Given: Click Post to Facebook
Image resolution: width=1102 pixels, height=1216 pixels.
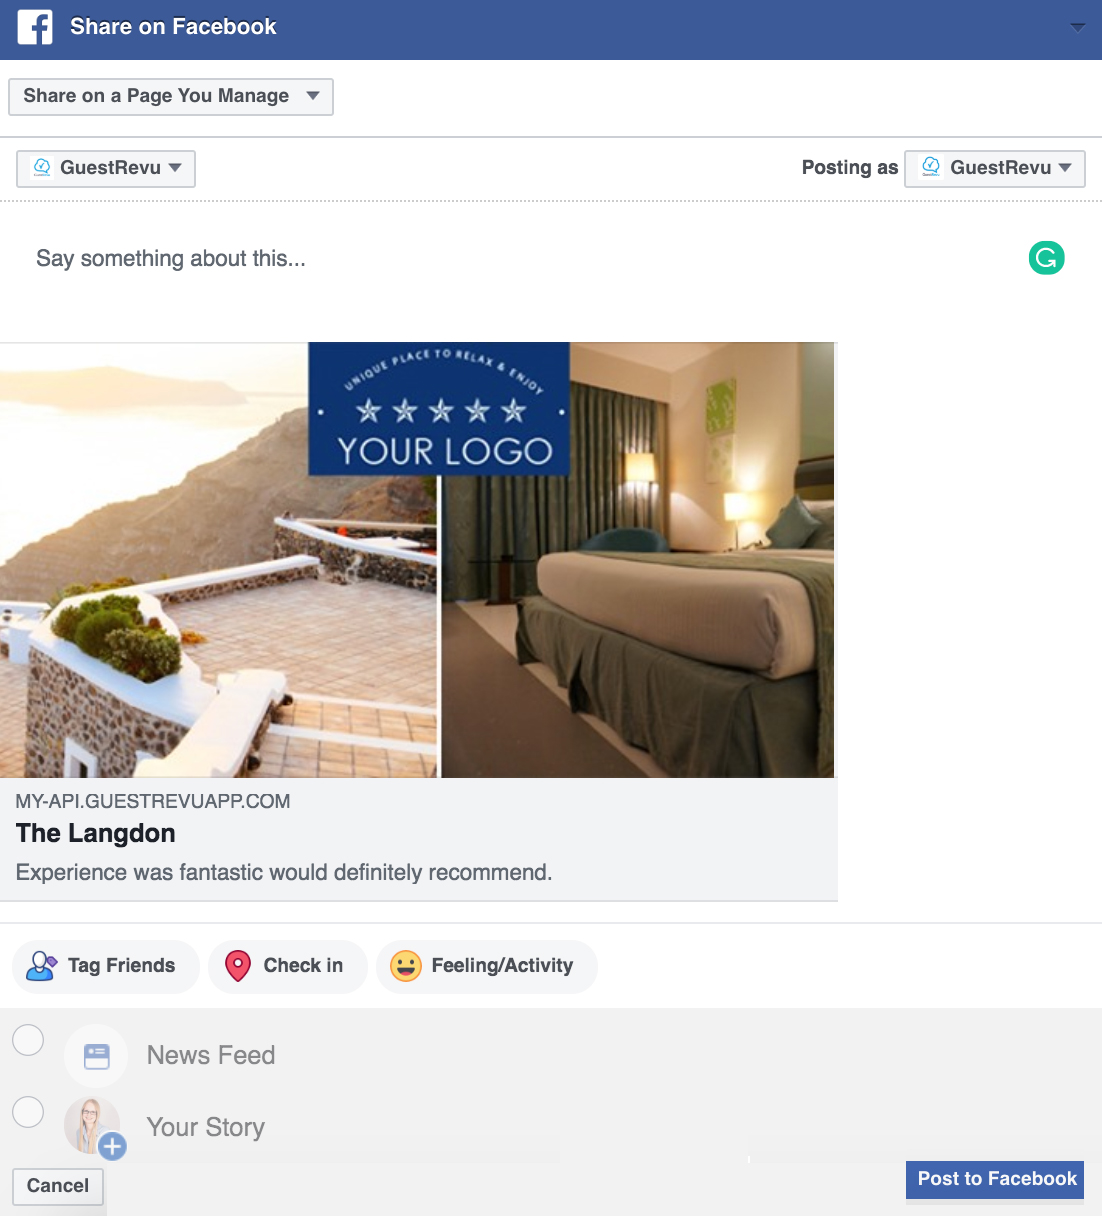Looking at the screenshot, I should [x=995, y=1179].
